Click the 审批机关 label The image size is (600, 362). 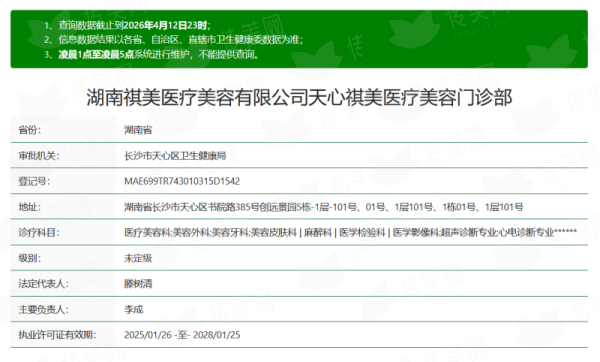pos(39,155)
